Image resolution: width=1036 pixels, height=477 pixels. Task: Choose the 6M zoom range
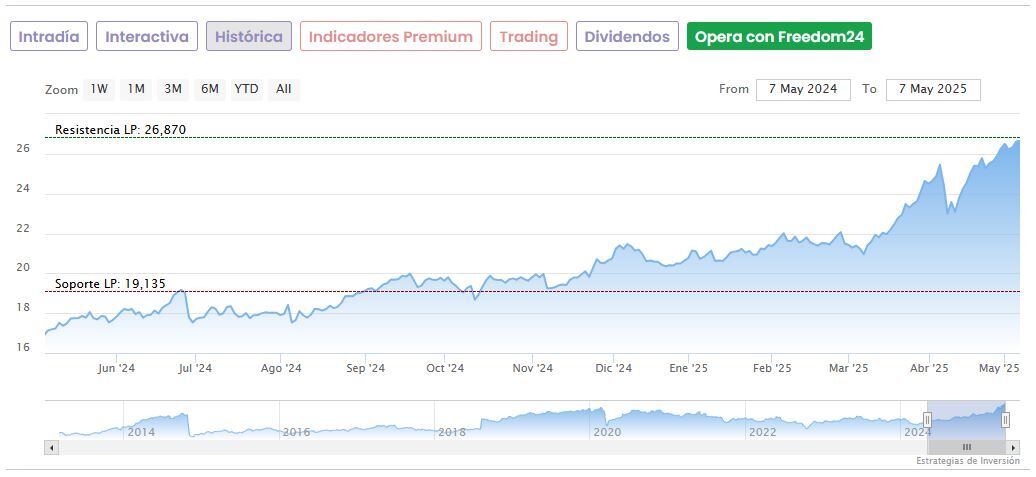click(x=209, y=89)
